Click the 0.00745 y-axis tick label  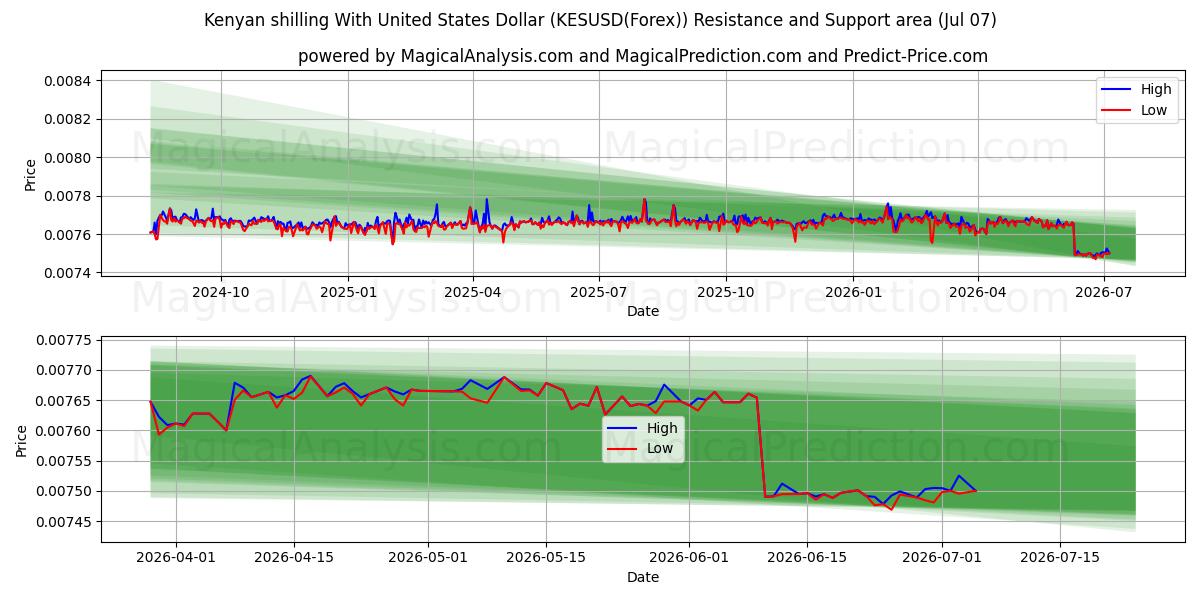[65, 522]
